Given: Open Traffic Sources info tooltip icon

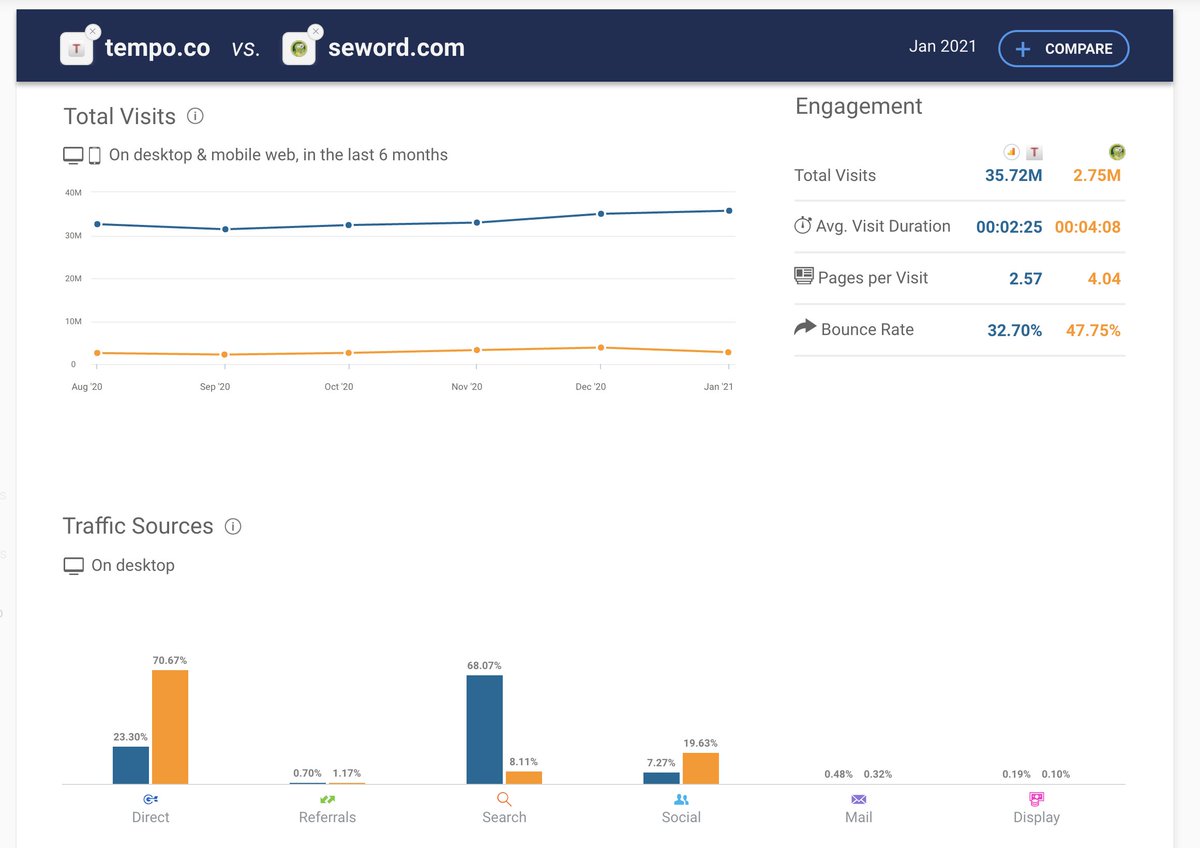Looking at the screenshot, I should point(233,526).
